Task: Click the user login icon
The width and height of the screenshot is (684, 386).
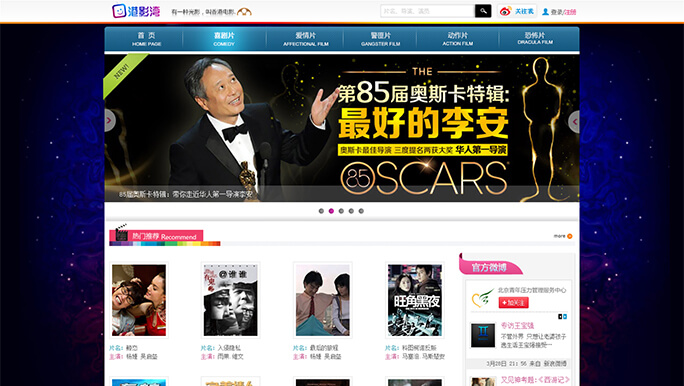Action: 545,12
